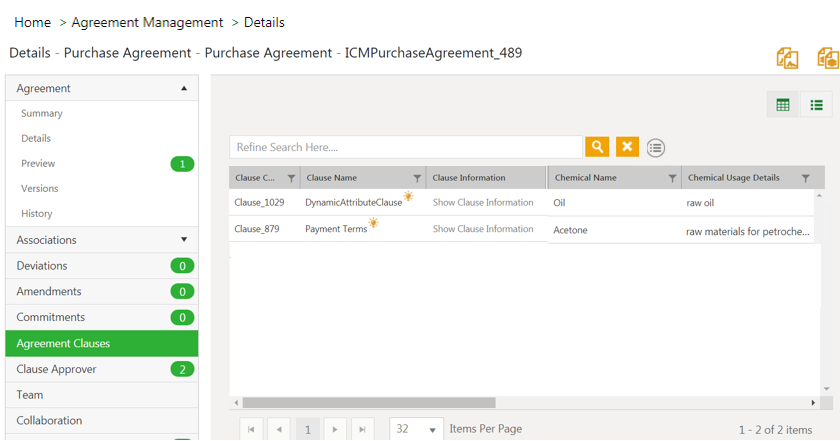The width and height of the screenshot is (840, 441).
Task: Open filter for Chemical Usage Details column
Action: (x=805, y=178)
